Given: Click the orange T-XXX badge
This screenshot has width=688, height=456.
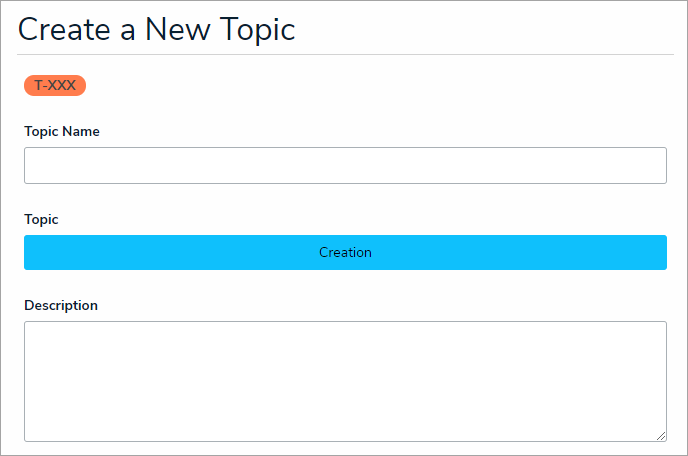Looking at the screenshot, I should (55, 86).
